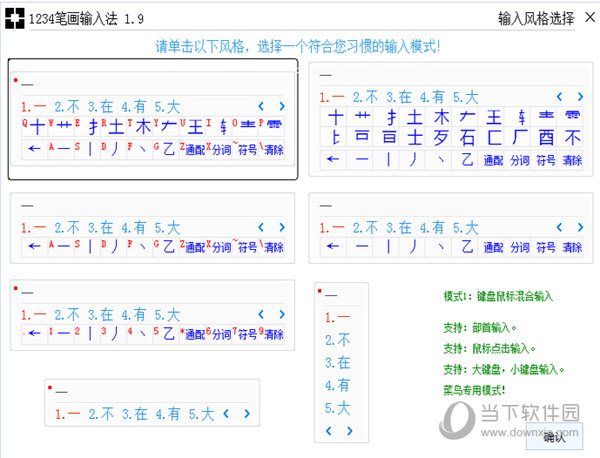
Task: Choose candidate 3.在 in the vertical list
Action: tap(338, 362)
